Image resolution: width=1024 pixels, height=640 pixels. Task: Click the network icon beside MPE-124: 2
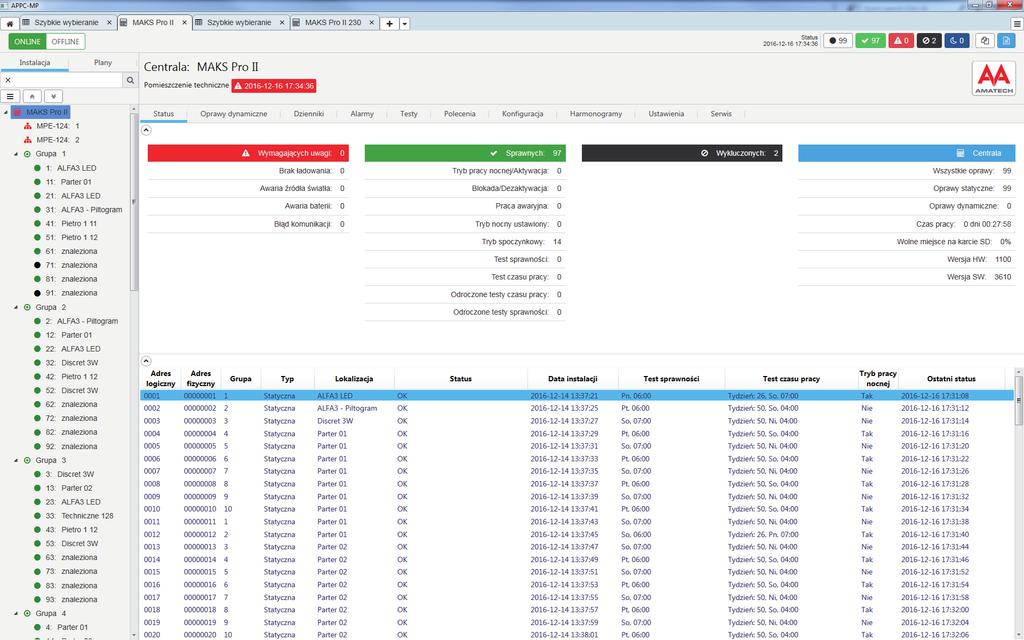coord(27,140)
